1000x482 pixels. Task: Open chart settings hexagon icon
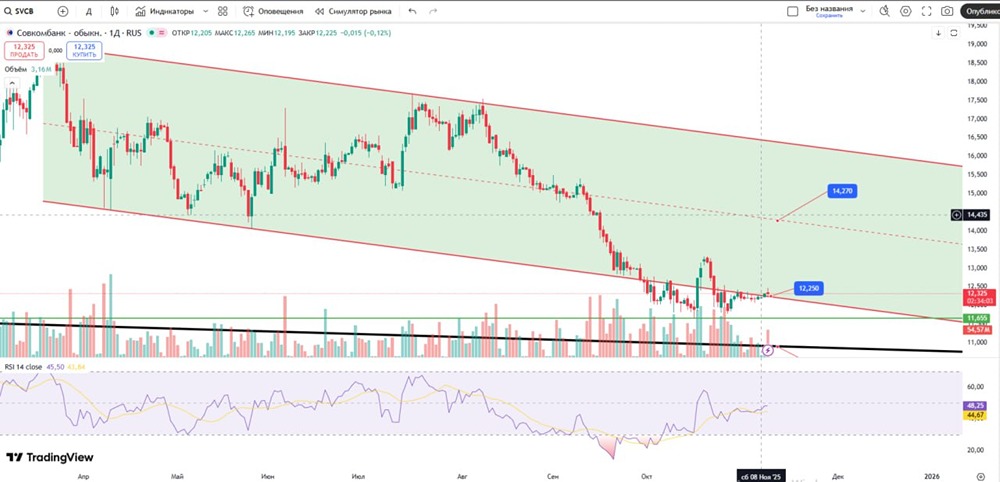point(906,11)
